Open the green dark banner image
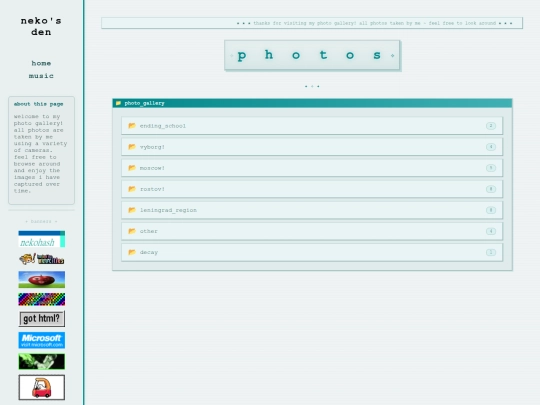 click(x=42, y=361)
